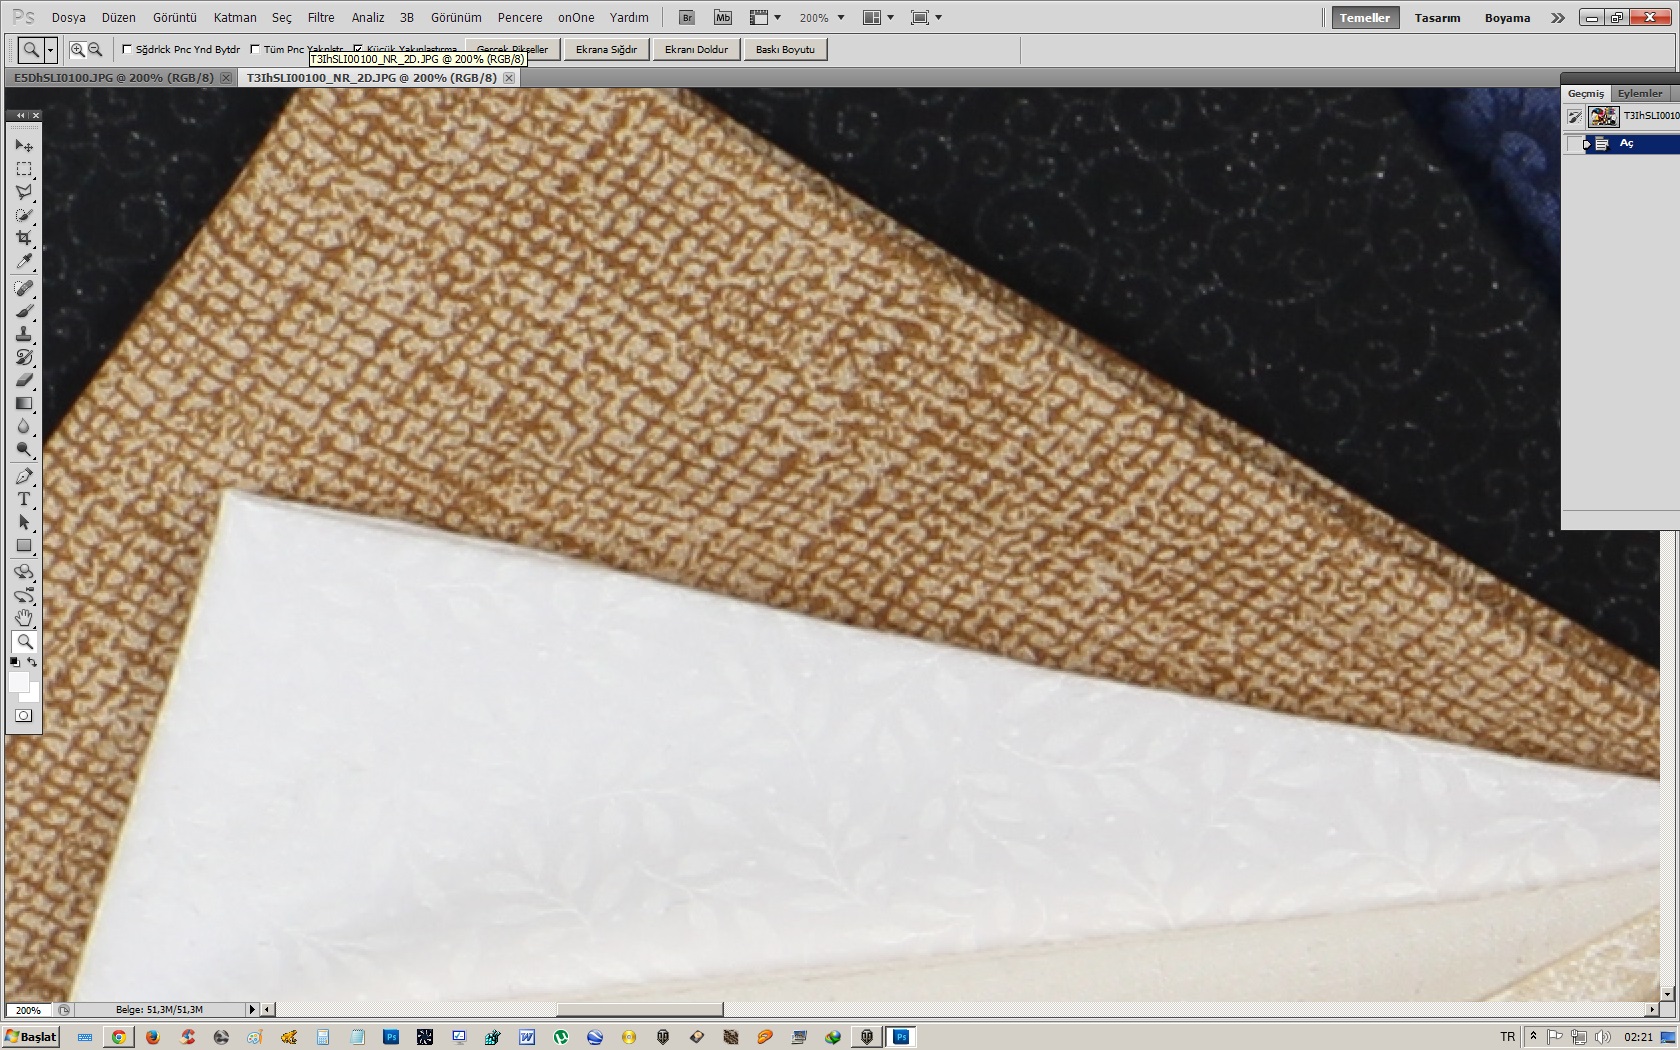The height and width of the screenshot is (1050, 1680).
Task: Select the Hand tool
Action: (x=24, y=619)
